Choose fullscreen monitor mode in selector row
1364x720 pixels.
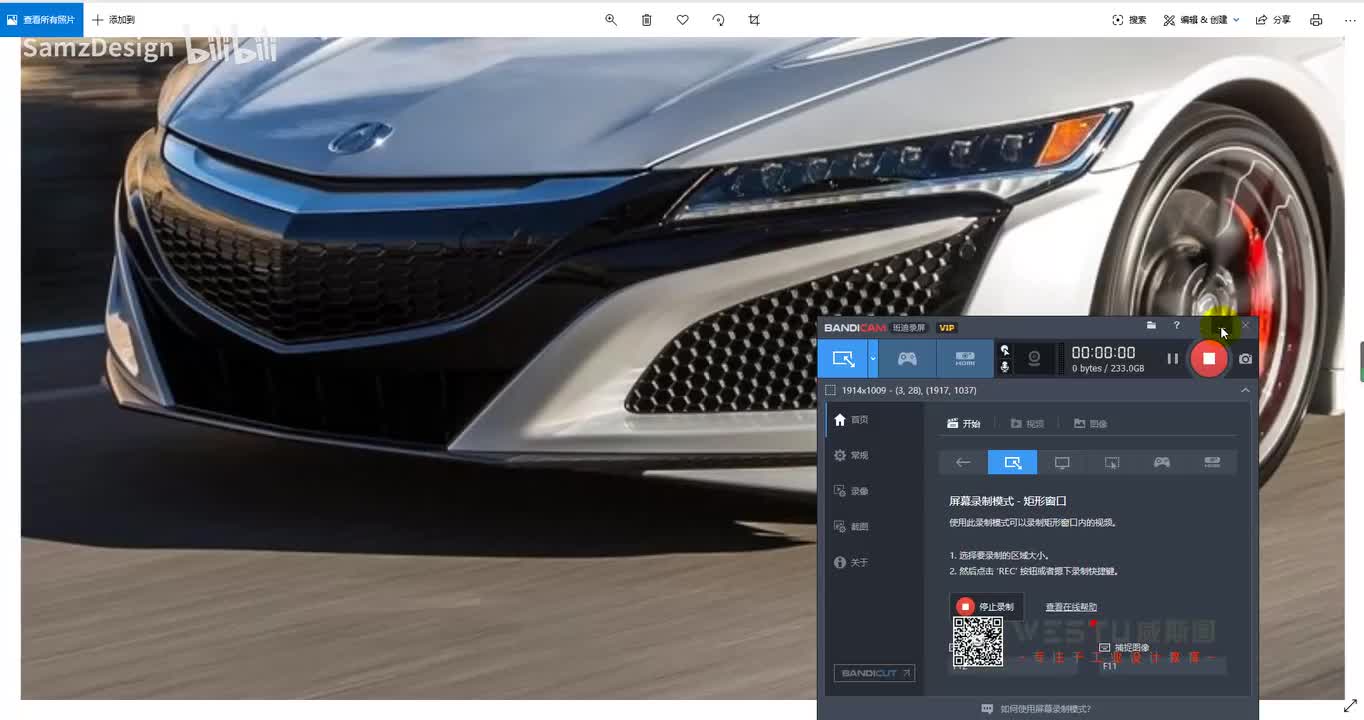pyautogui.click(x=1062, y=462)
